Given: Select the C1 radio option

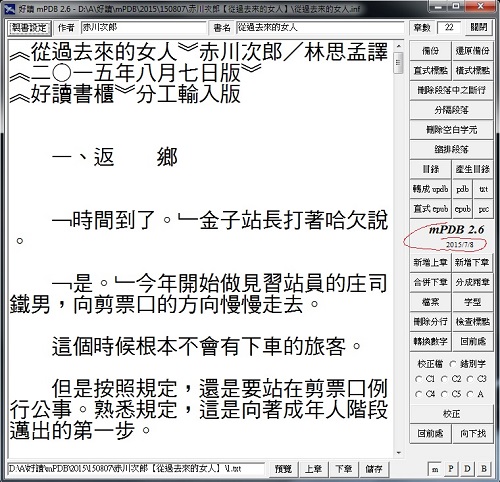Looking at the screenshot, I should click(425, 379).
